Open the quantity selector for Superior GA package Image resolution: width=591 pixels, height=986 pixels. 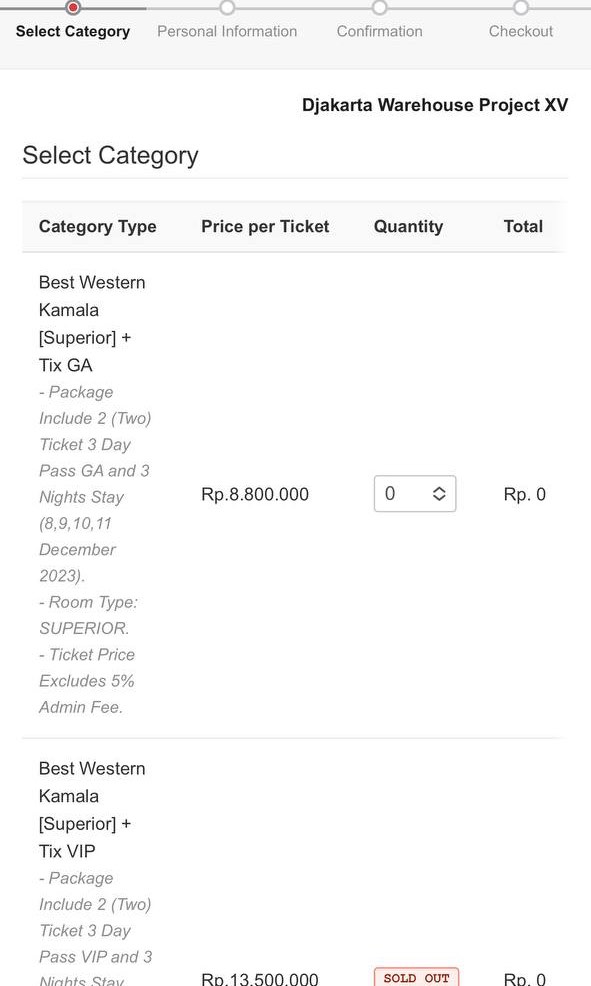coord(414,494)
